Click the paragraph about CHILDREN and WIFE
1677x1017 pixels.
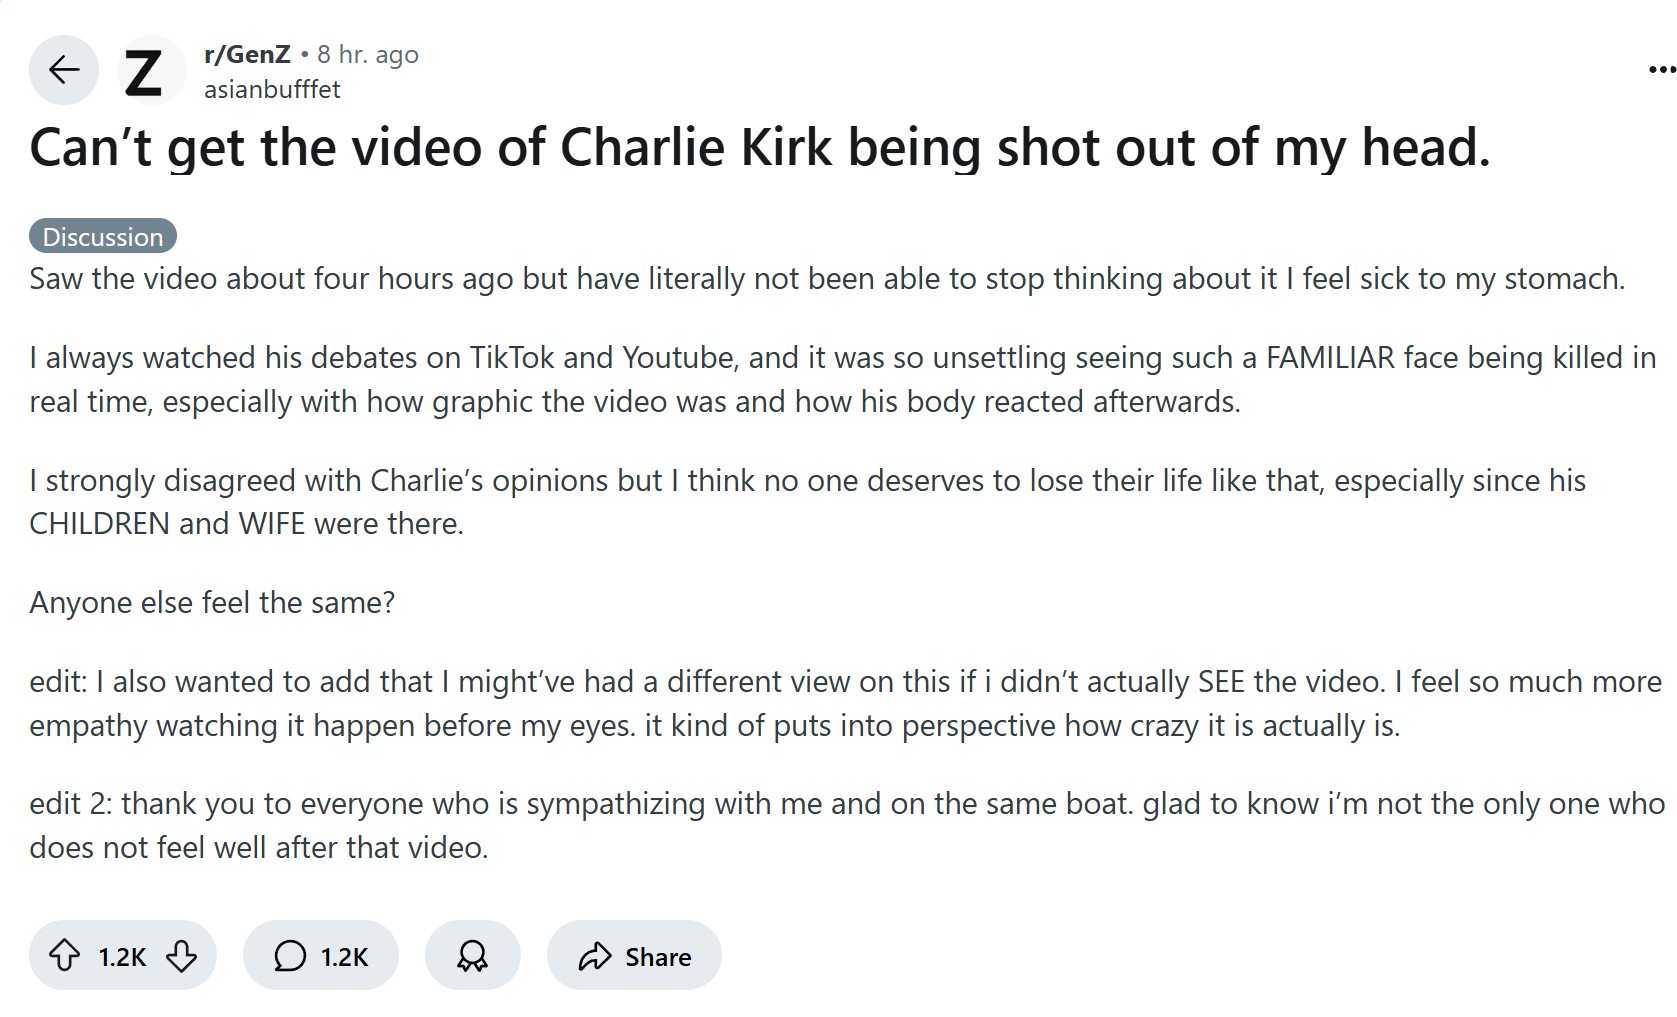click(806, 502)
